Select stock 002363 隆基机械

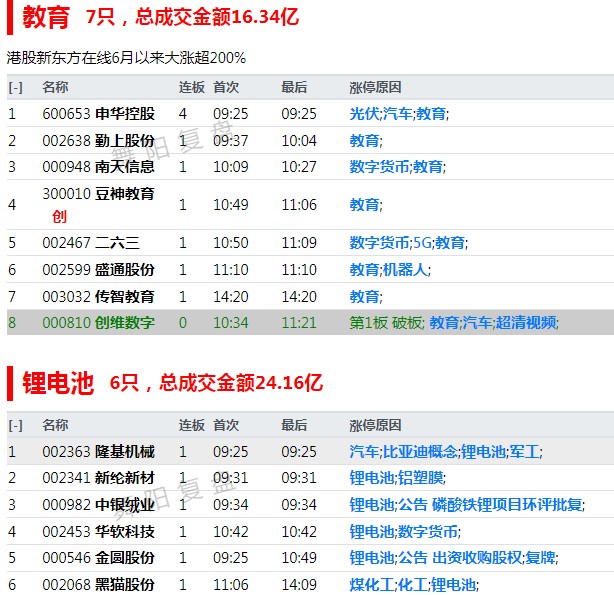coord(99,452)
